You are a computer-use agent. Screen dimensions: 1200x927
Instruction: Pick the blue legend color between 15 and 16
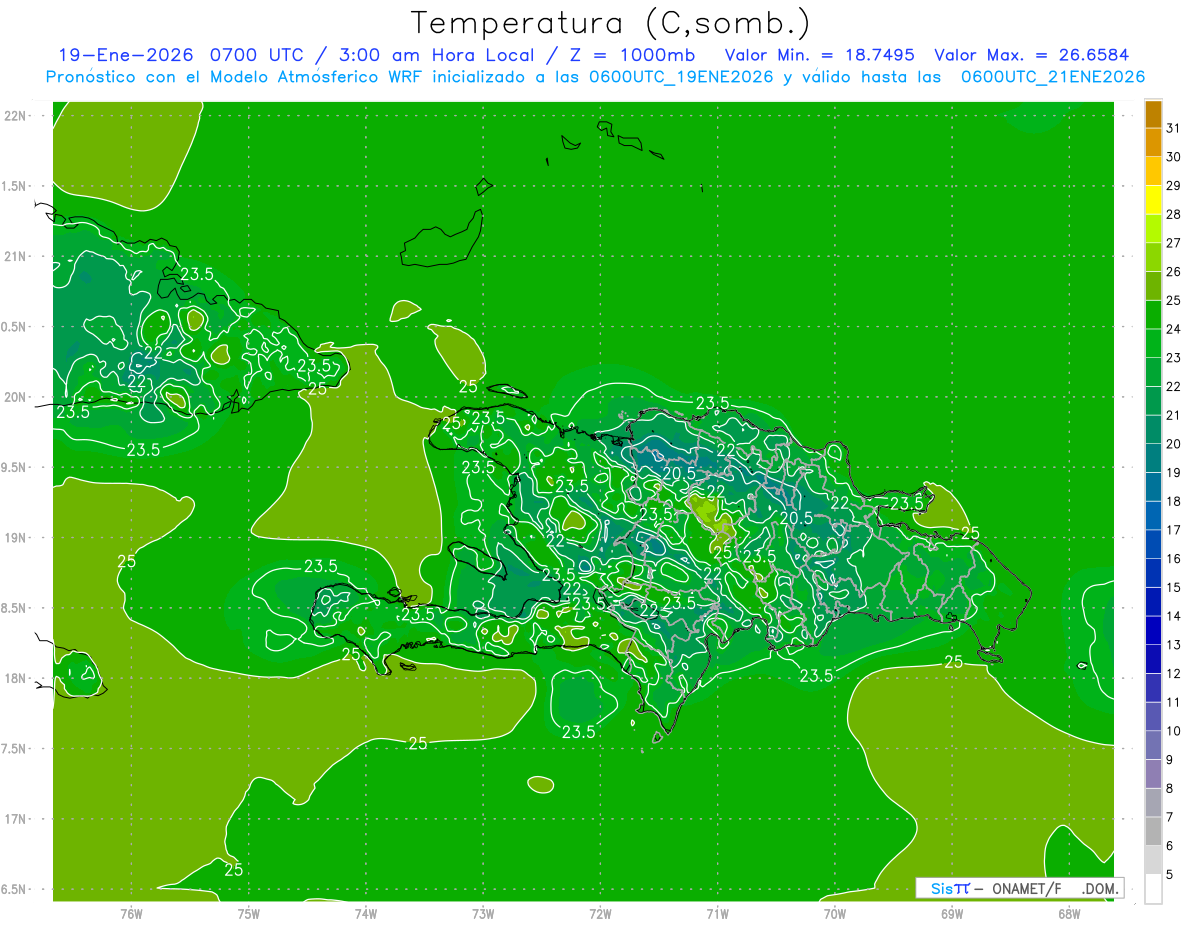(x=1153, y=573)
